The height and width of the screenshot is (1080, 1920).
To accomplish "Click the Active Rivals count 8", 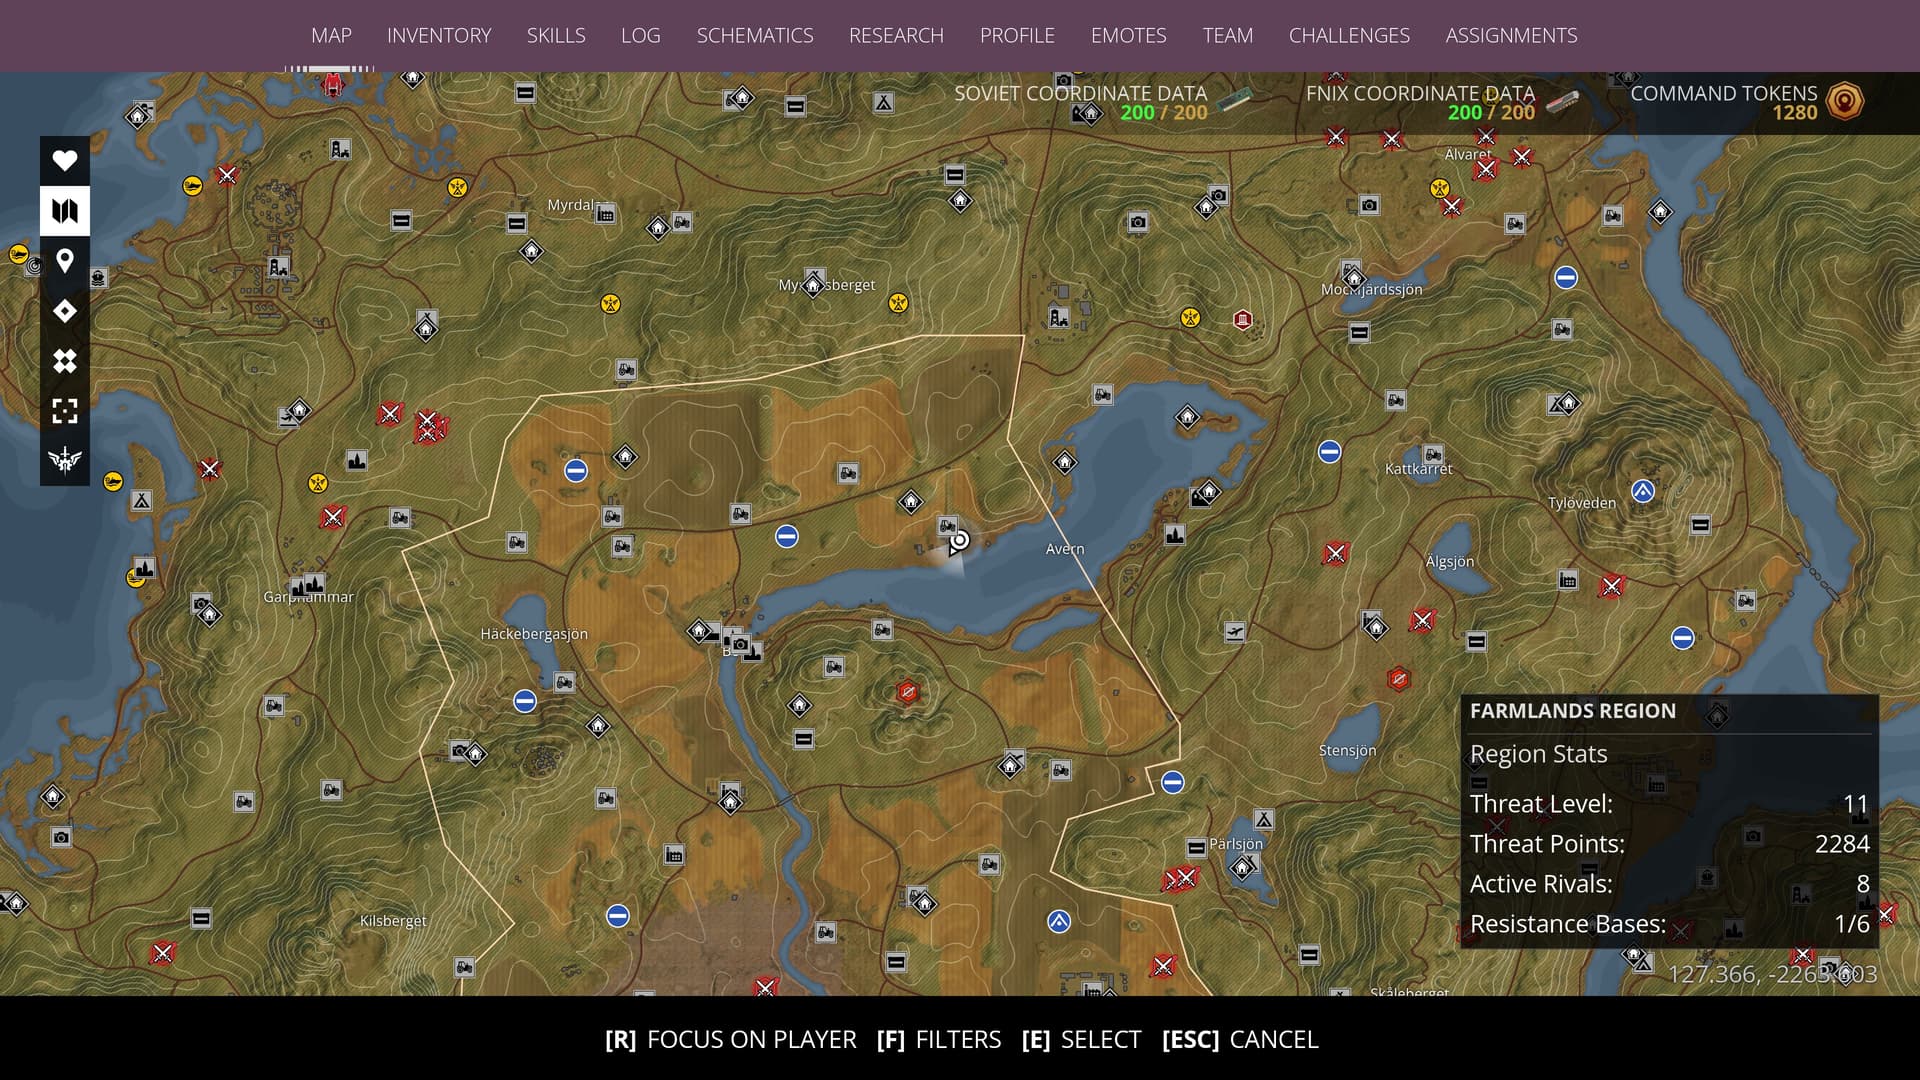I will pyautogui.click(x=1863, y=884).
